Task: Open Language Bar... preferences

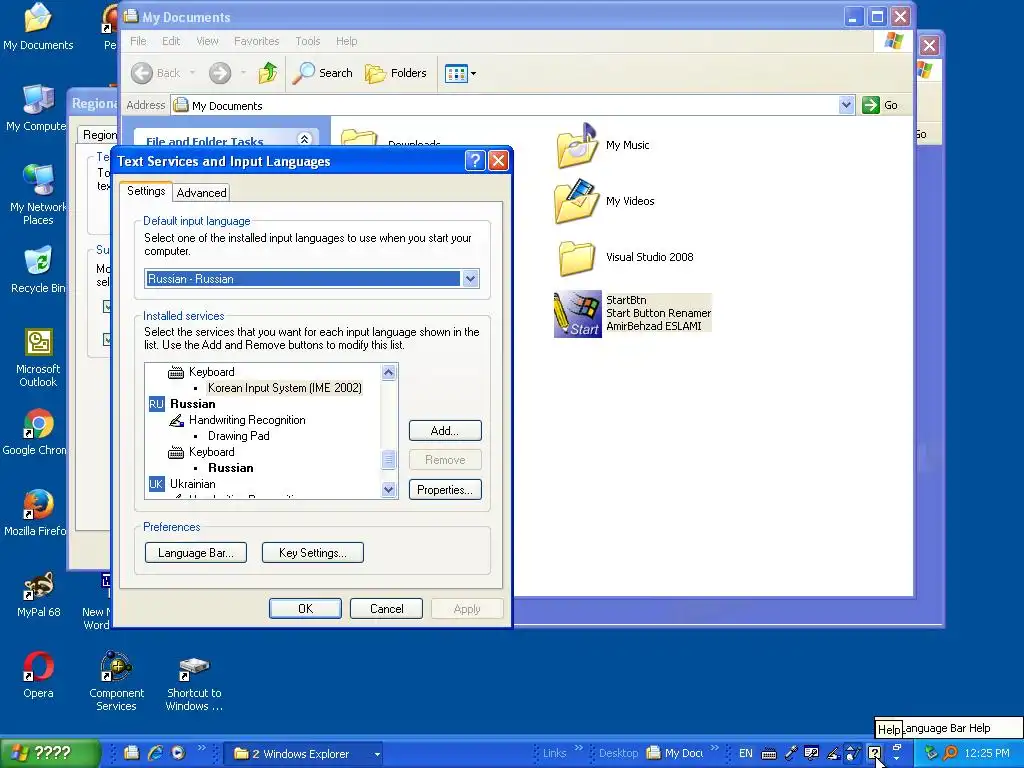Action: click(196, 552)
